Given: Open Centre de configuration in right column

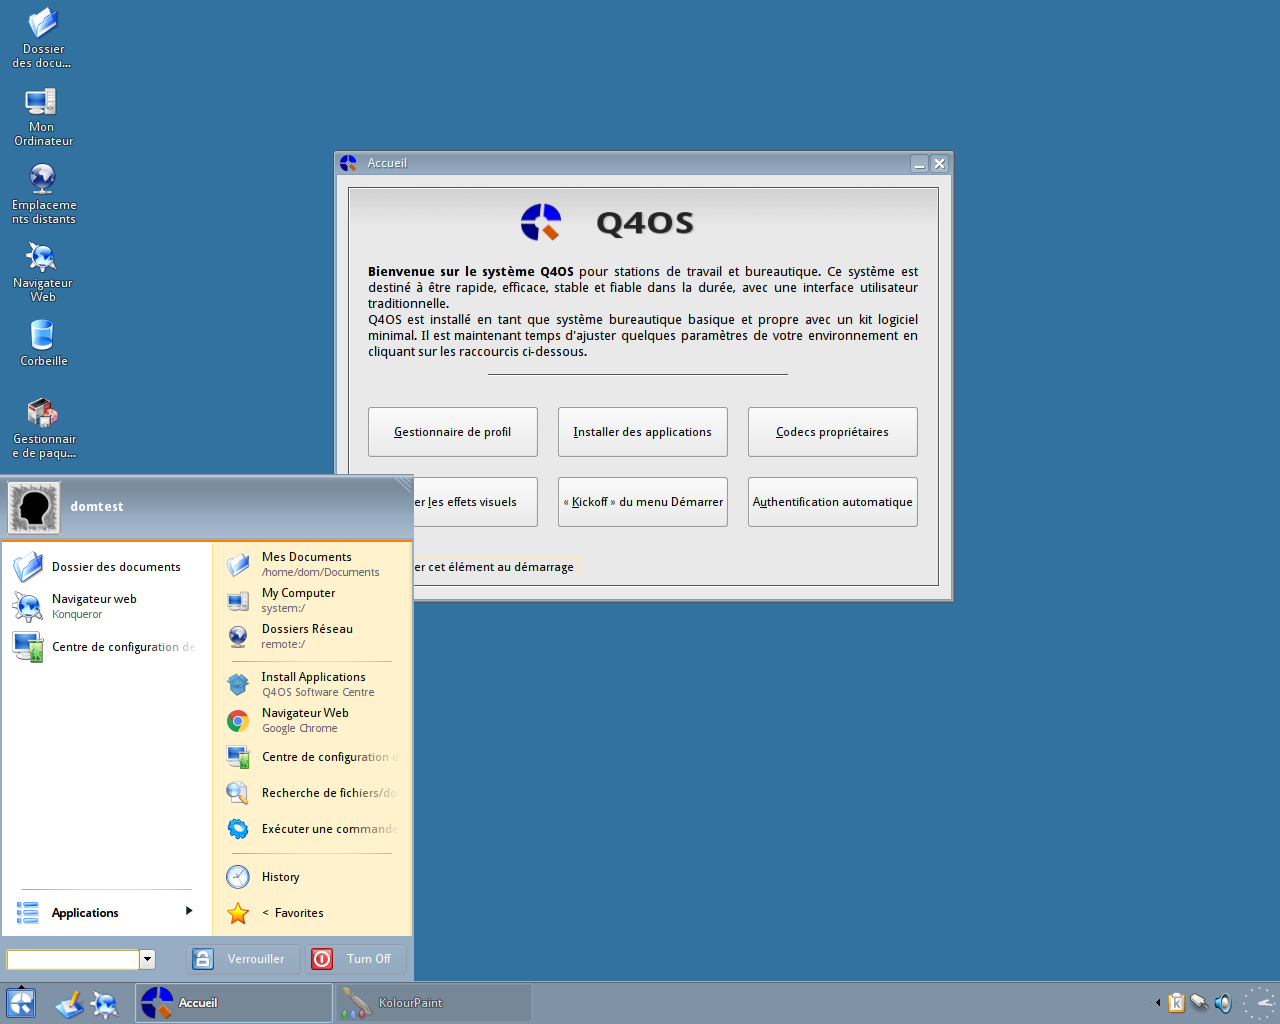Looking at the screenshot, I should [312, 757].
